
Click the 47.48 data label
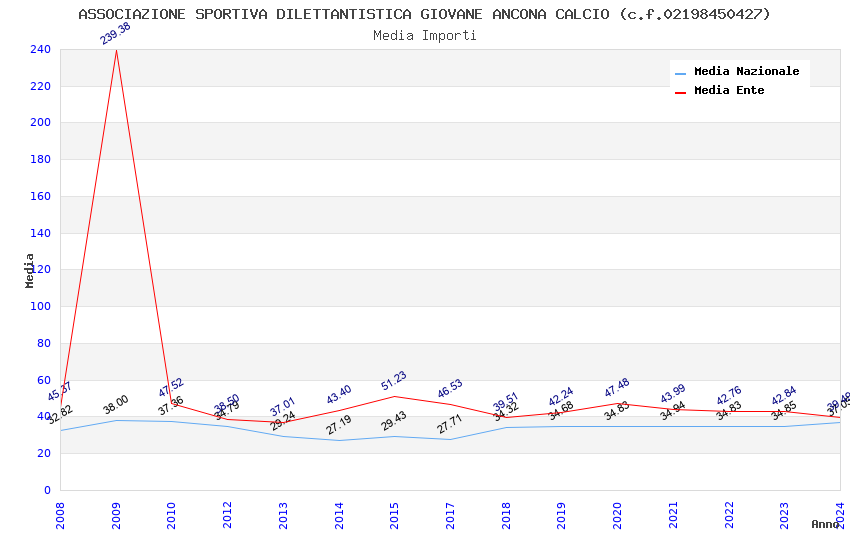[x=616, y=387]
